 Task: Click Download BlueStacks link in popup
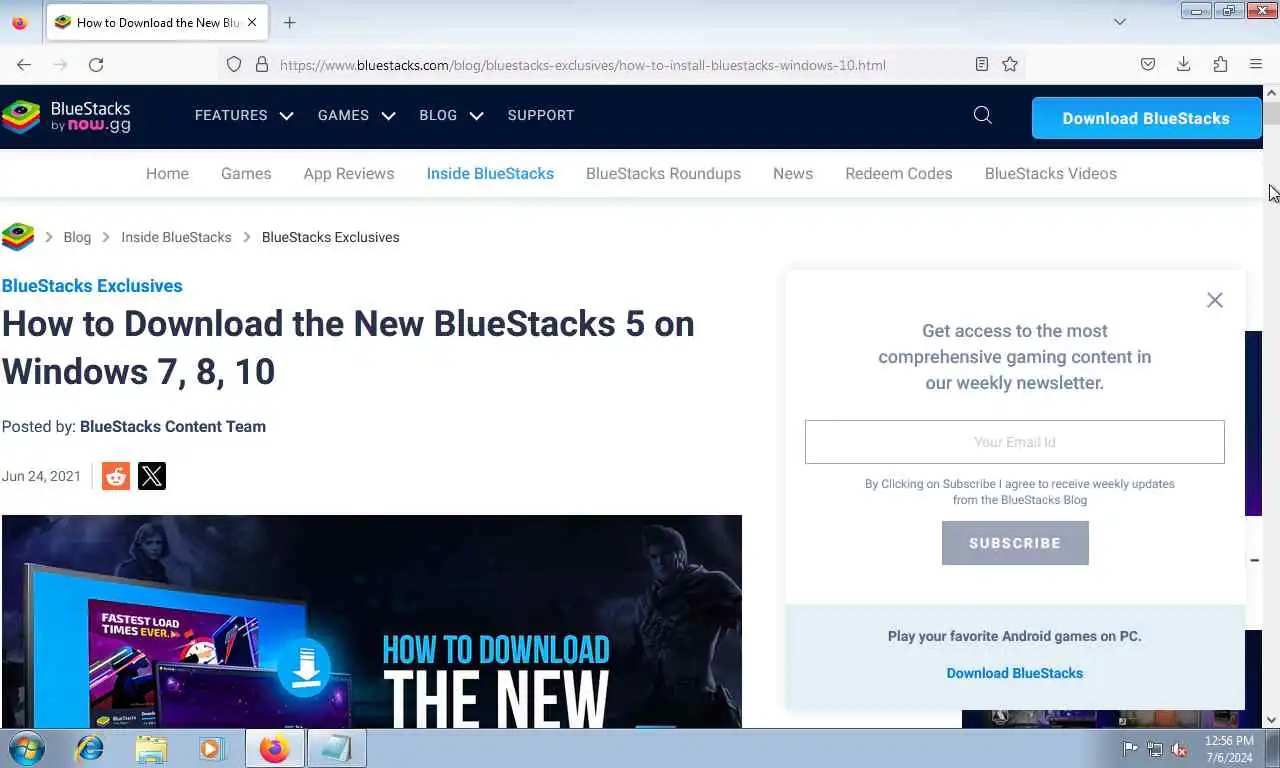pyautogui.click(x=1015, y=673)
